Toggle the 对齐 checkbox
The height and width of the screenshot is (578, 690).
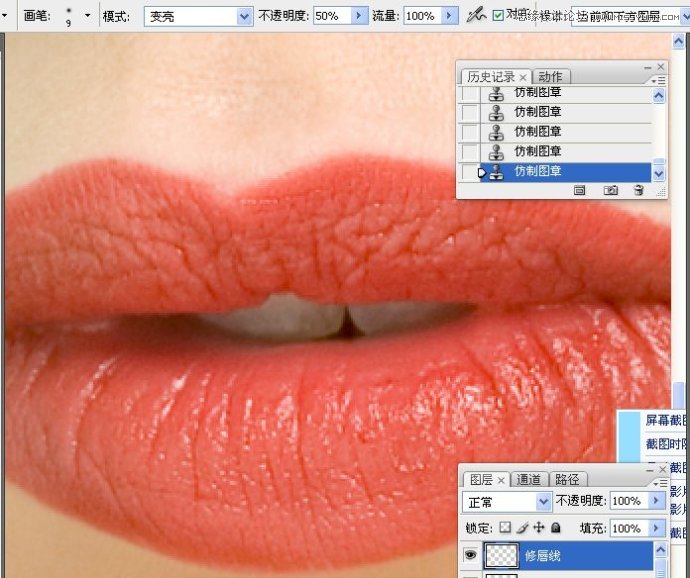click(x=498, y=16)
